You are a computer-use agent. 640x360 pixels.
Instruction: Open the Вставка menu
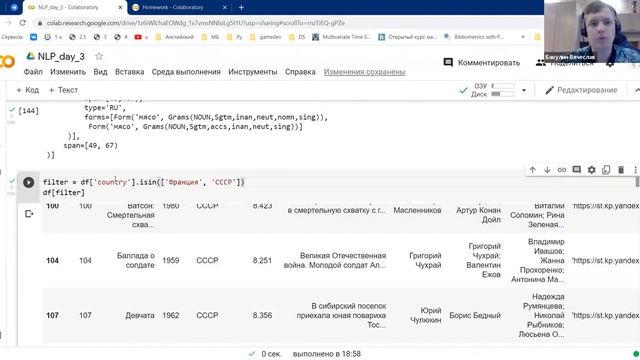129,72
